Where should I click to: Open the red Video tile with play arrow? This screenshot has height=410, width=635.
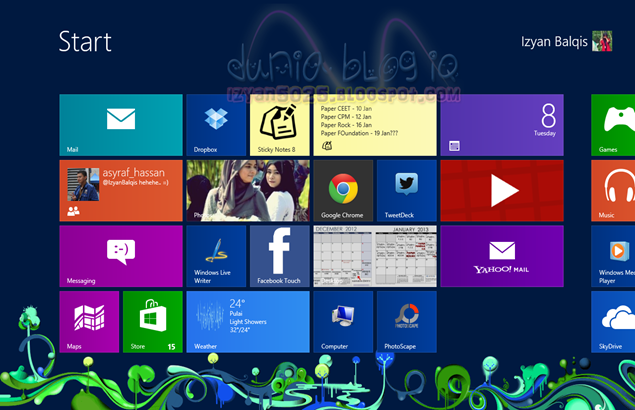(502, 190)
